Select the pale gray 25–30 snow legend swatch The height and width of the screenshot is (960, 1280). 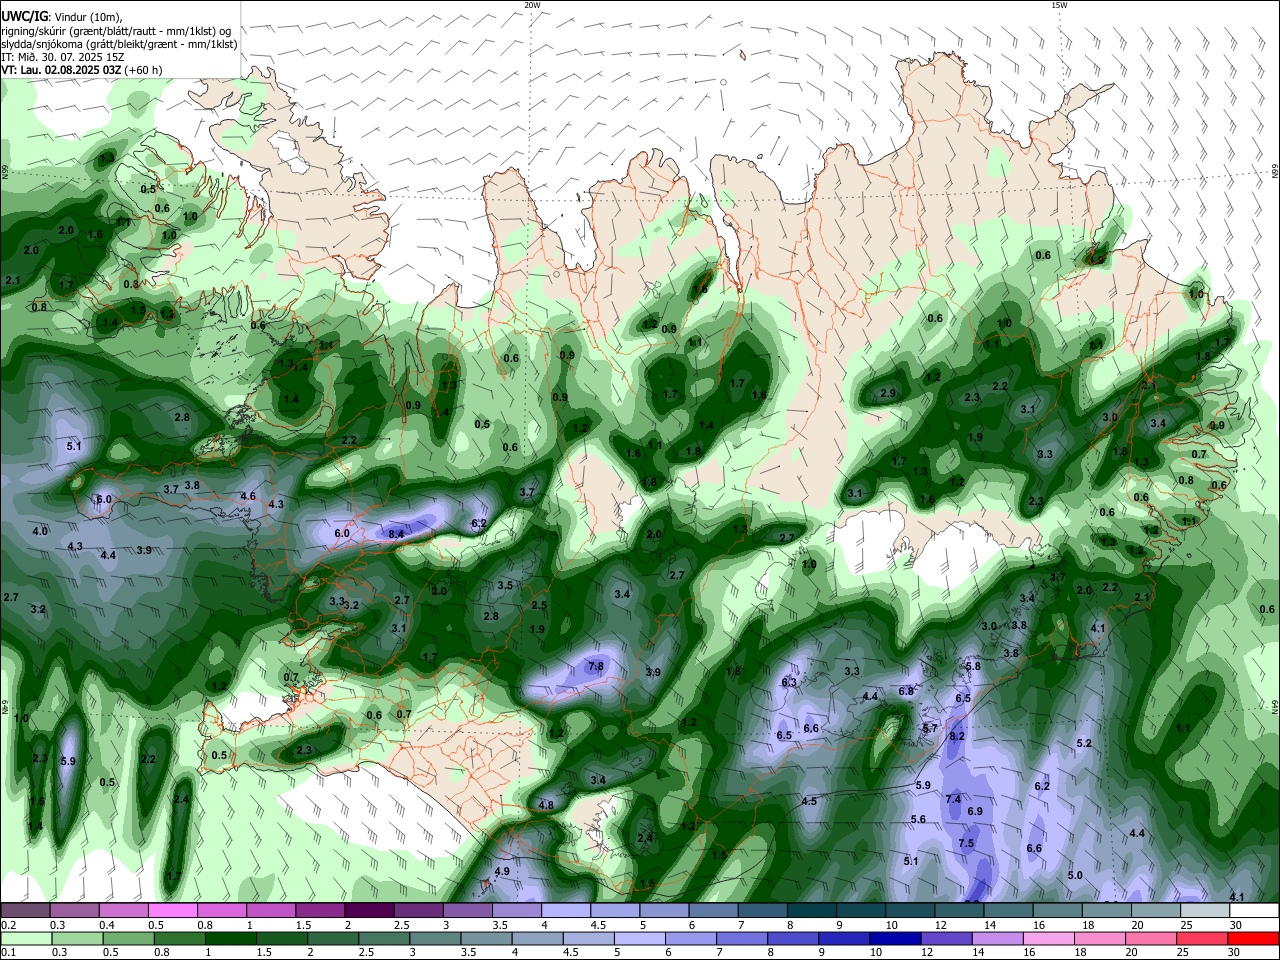1205,911
